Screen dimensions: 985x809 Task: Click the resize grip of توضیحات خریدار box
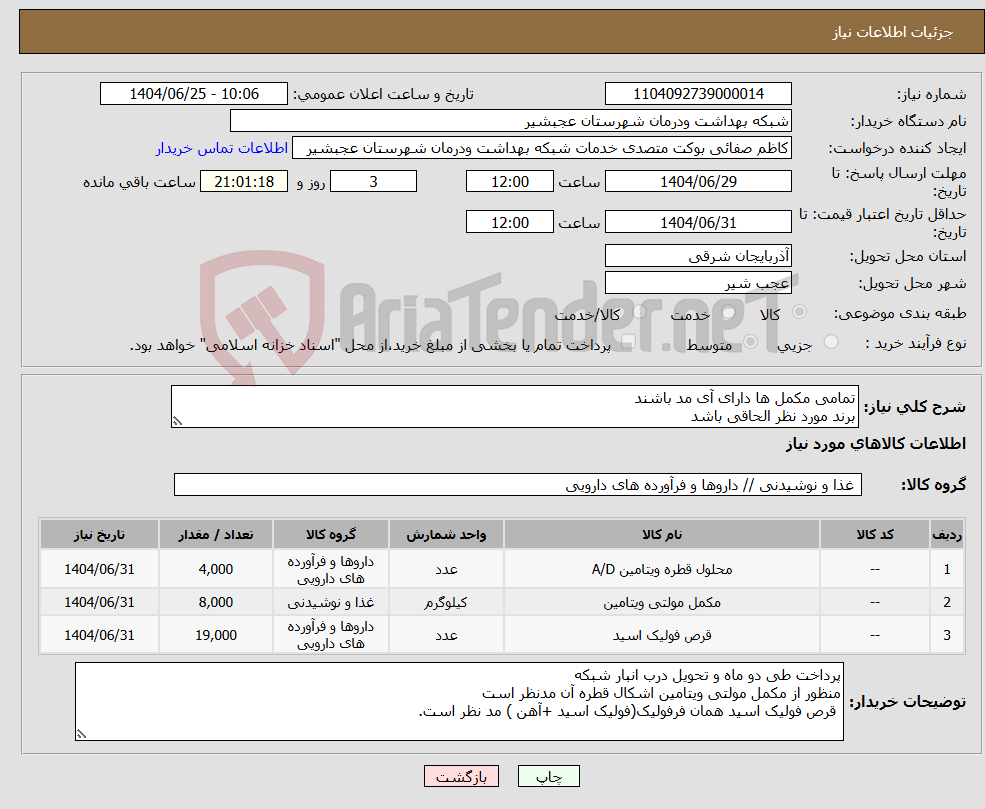(81, 734)
